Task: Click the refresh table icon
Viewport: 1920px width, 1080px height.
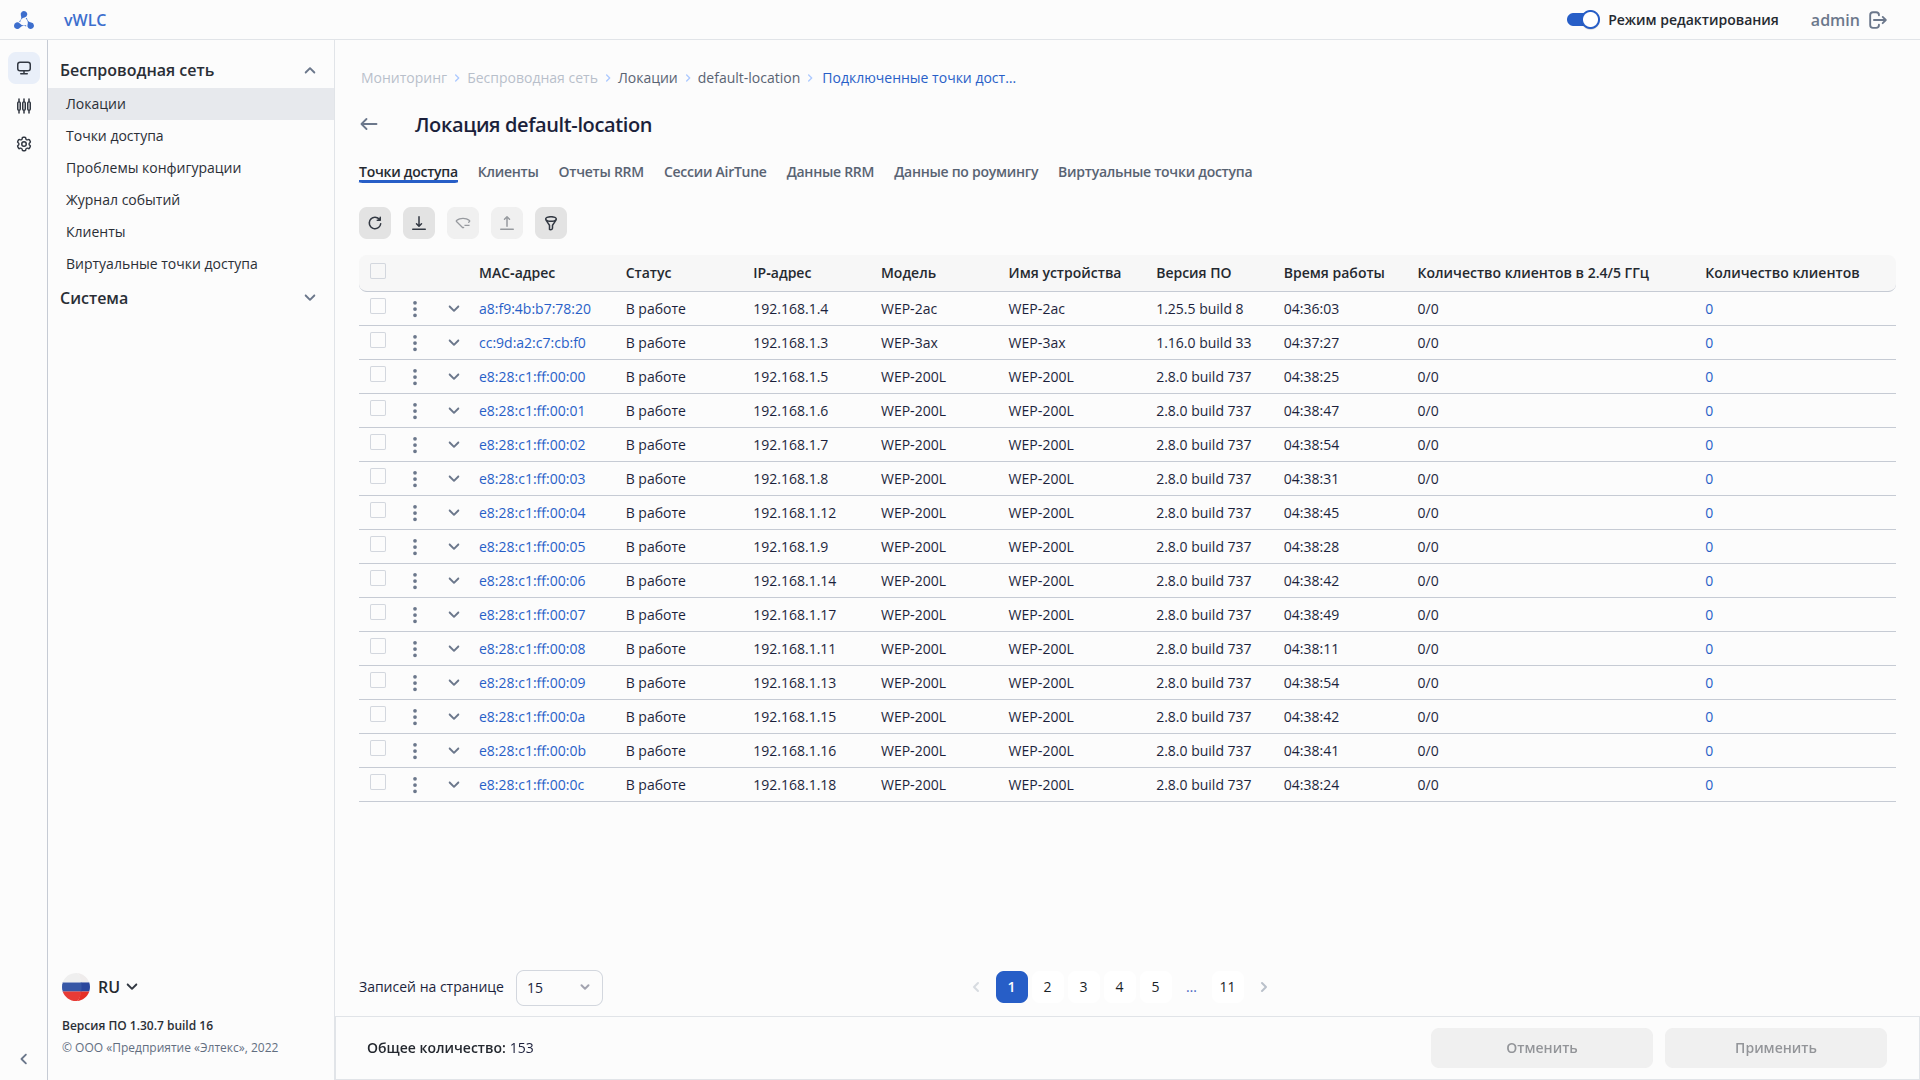Action: pos(375,223)
